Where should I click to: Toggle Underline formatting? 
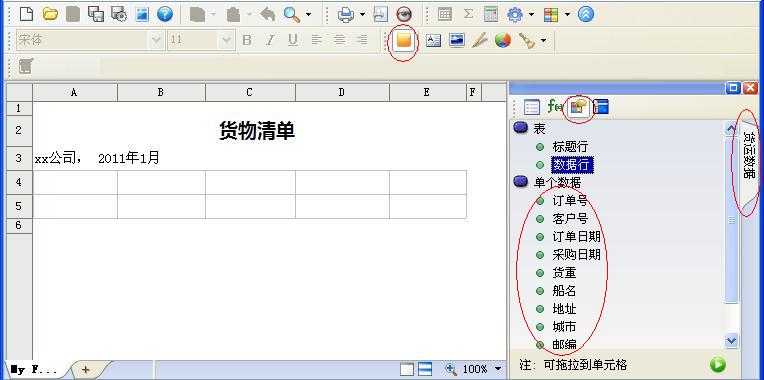tap(292, 40)
